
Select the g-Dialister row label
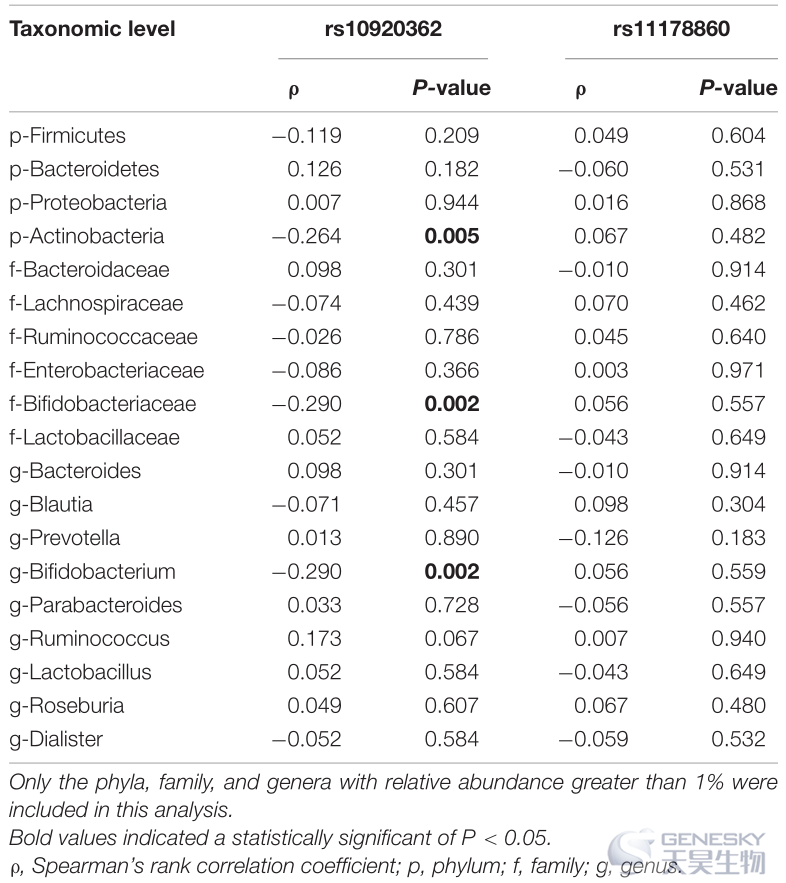[56, 739]
